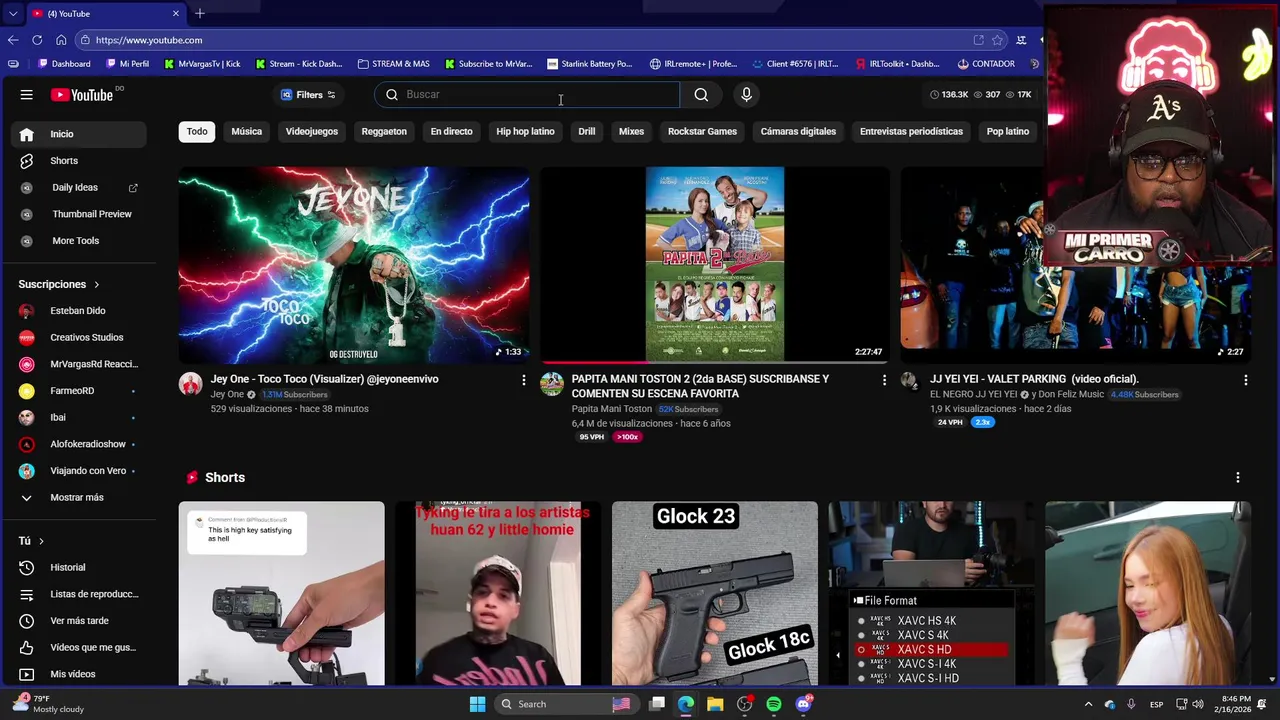Select the En directo filter chip
1280x720 pixels.
(451, 131)
